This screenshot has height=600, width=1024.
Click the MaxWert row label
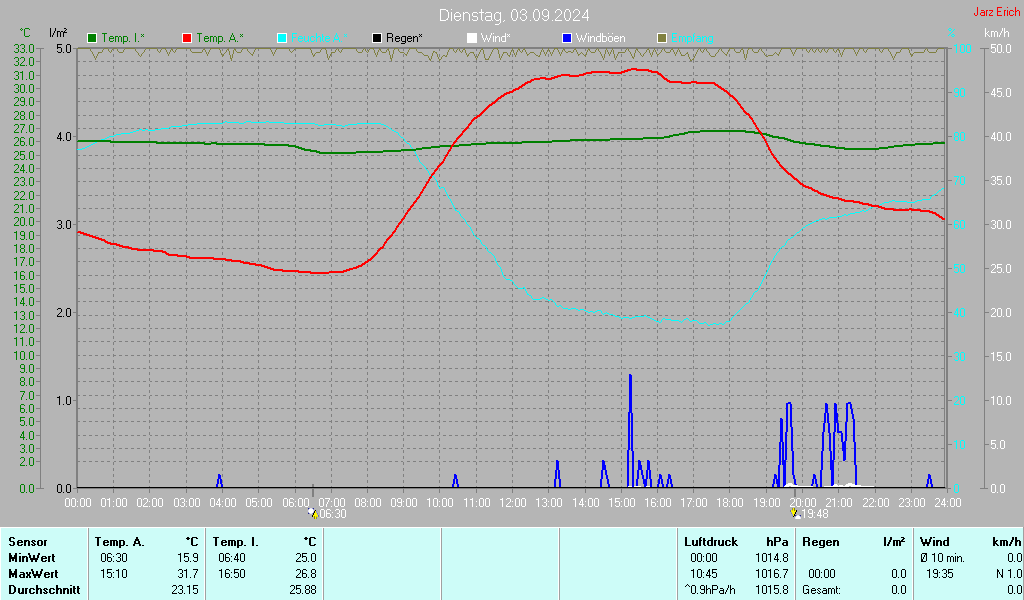(x=34, y=573)
